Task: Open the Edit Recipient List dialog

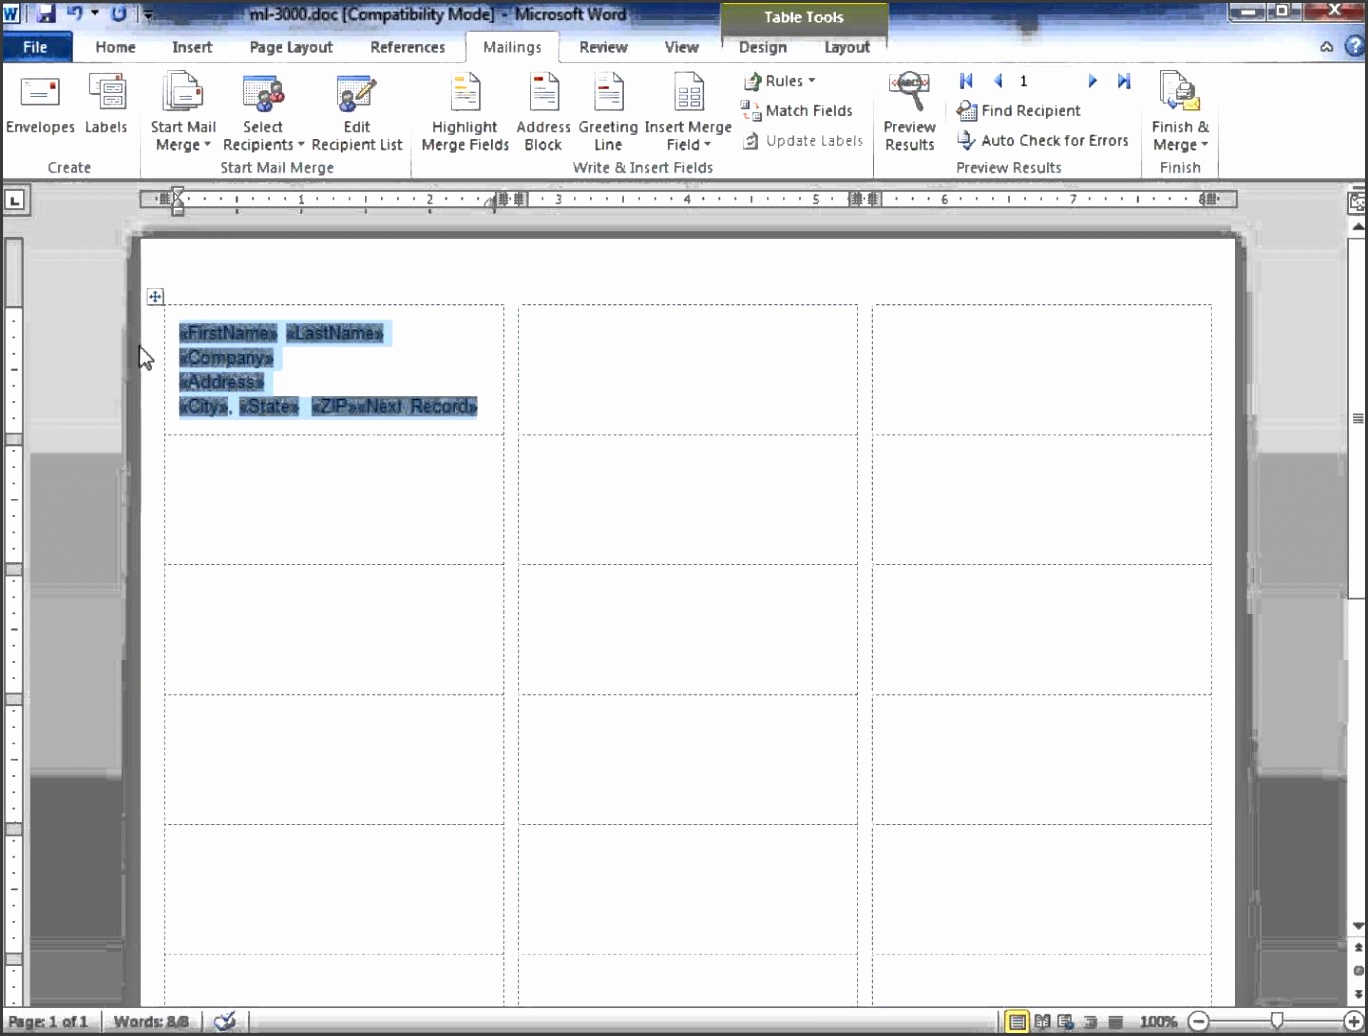Action: (x=357, y=110)
